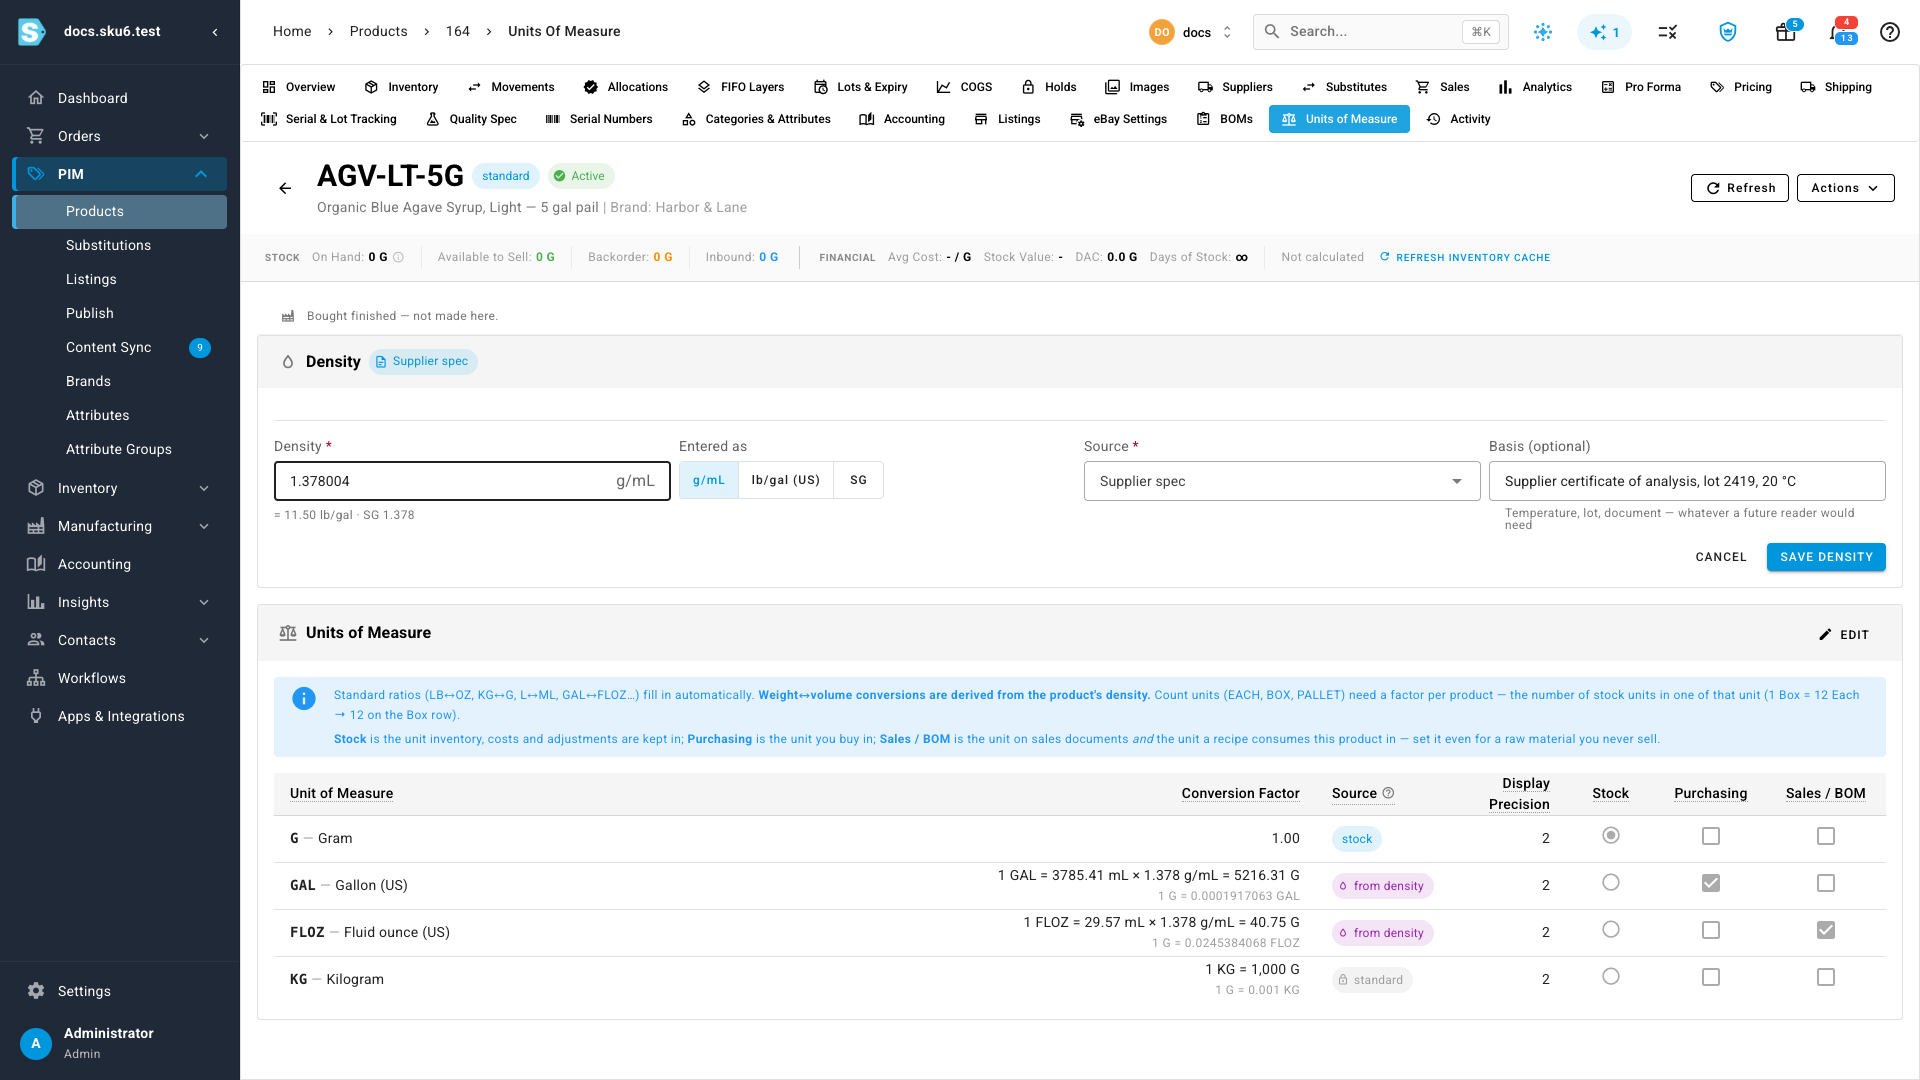Click the Density value input field
Viewport: 1920px width, 1080px height.
point(472,481)
